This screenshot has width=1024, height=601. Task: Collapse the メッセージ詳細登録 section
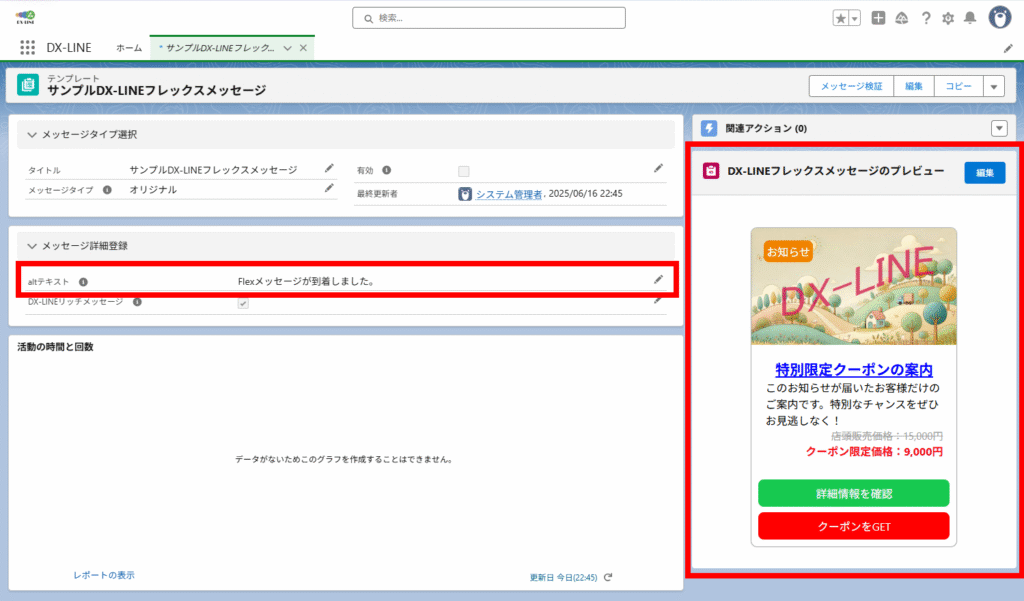point(32,245)
